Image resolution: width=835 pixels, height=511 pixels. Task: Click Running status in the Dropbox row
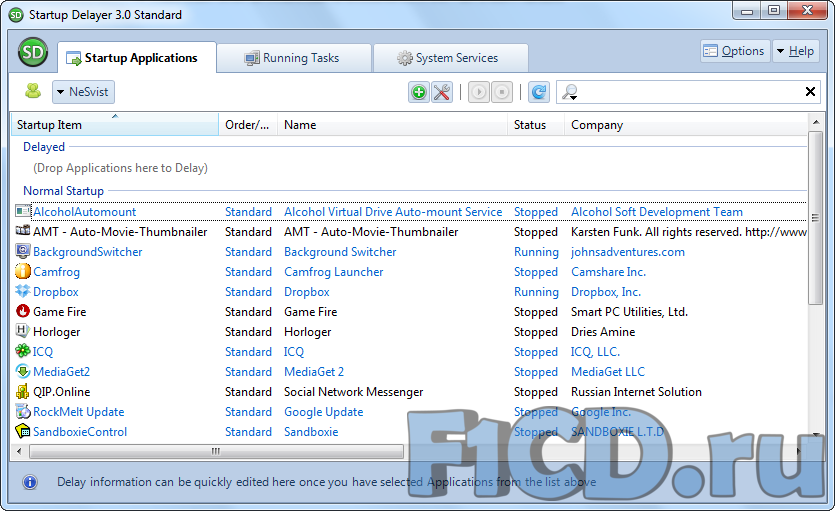tap(536, 292)
